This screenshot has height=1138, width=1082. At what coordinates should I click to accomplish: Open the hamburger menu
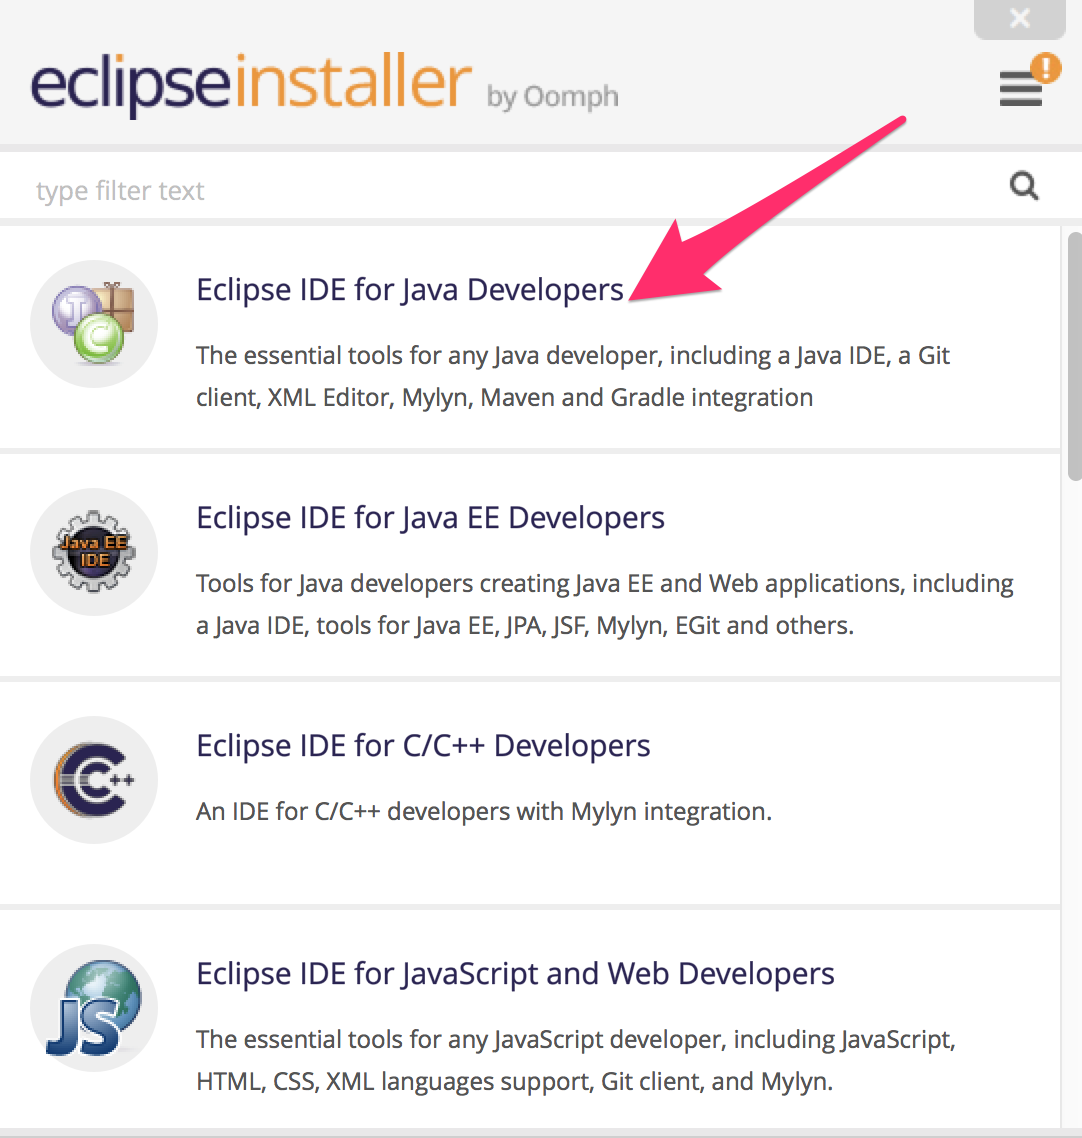pos(1020,89)
